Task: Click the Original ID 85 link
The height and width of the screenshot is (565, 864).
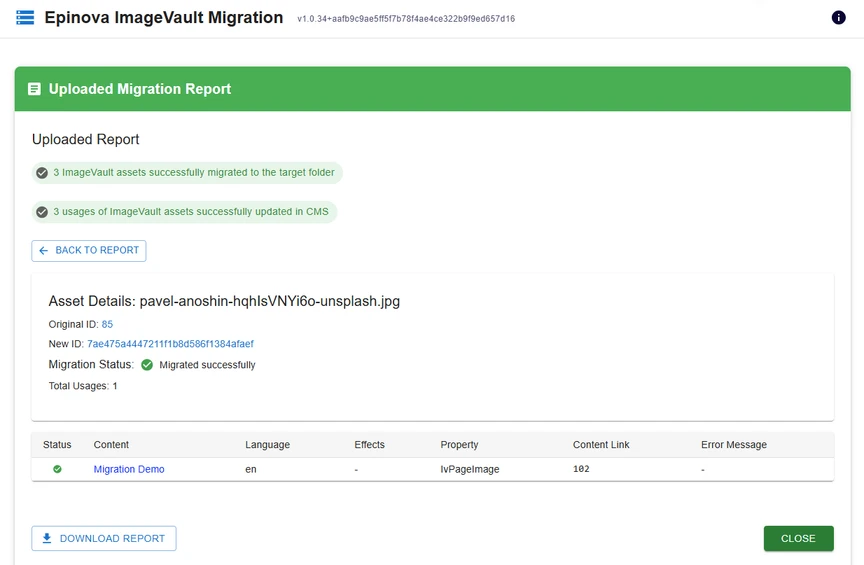Action: 107,324
